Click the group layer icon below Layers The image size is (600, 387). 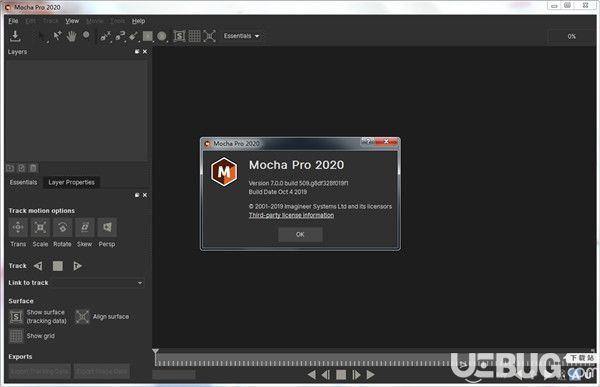coord(10,168)
